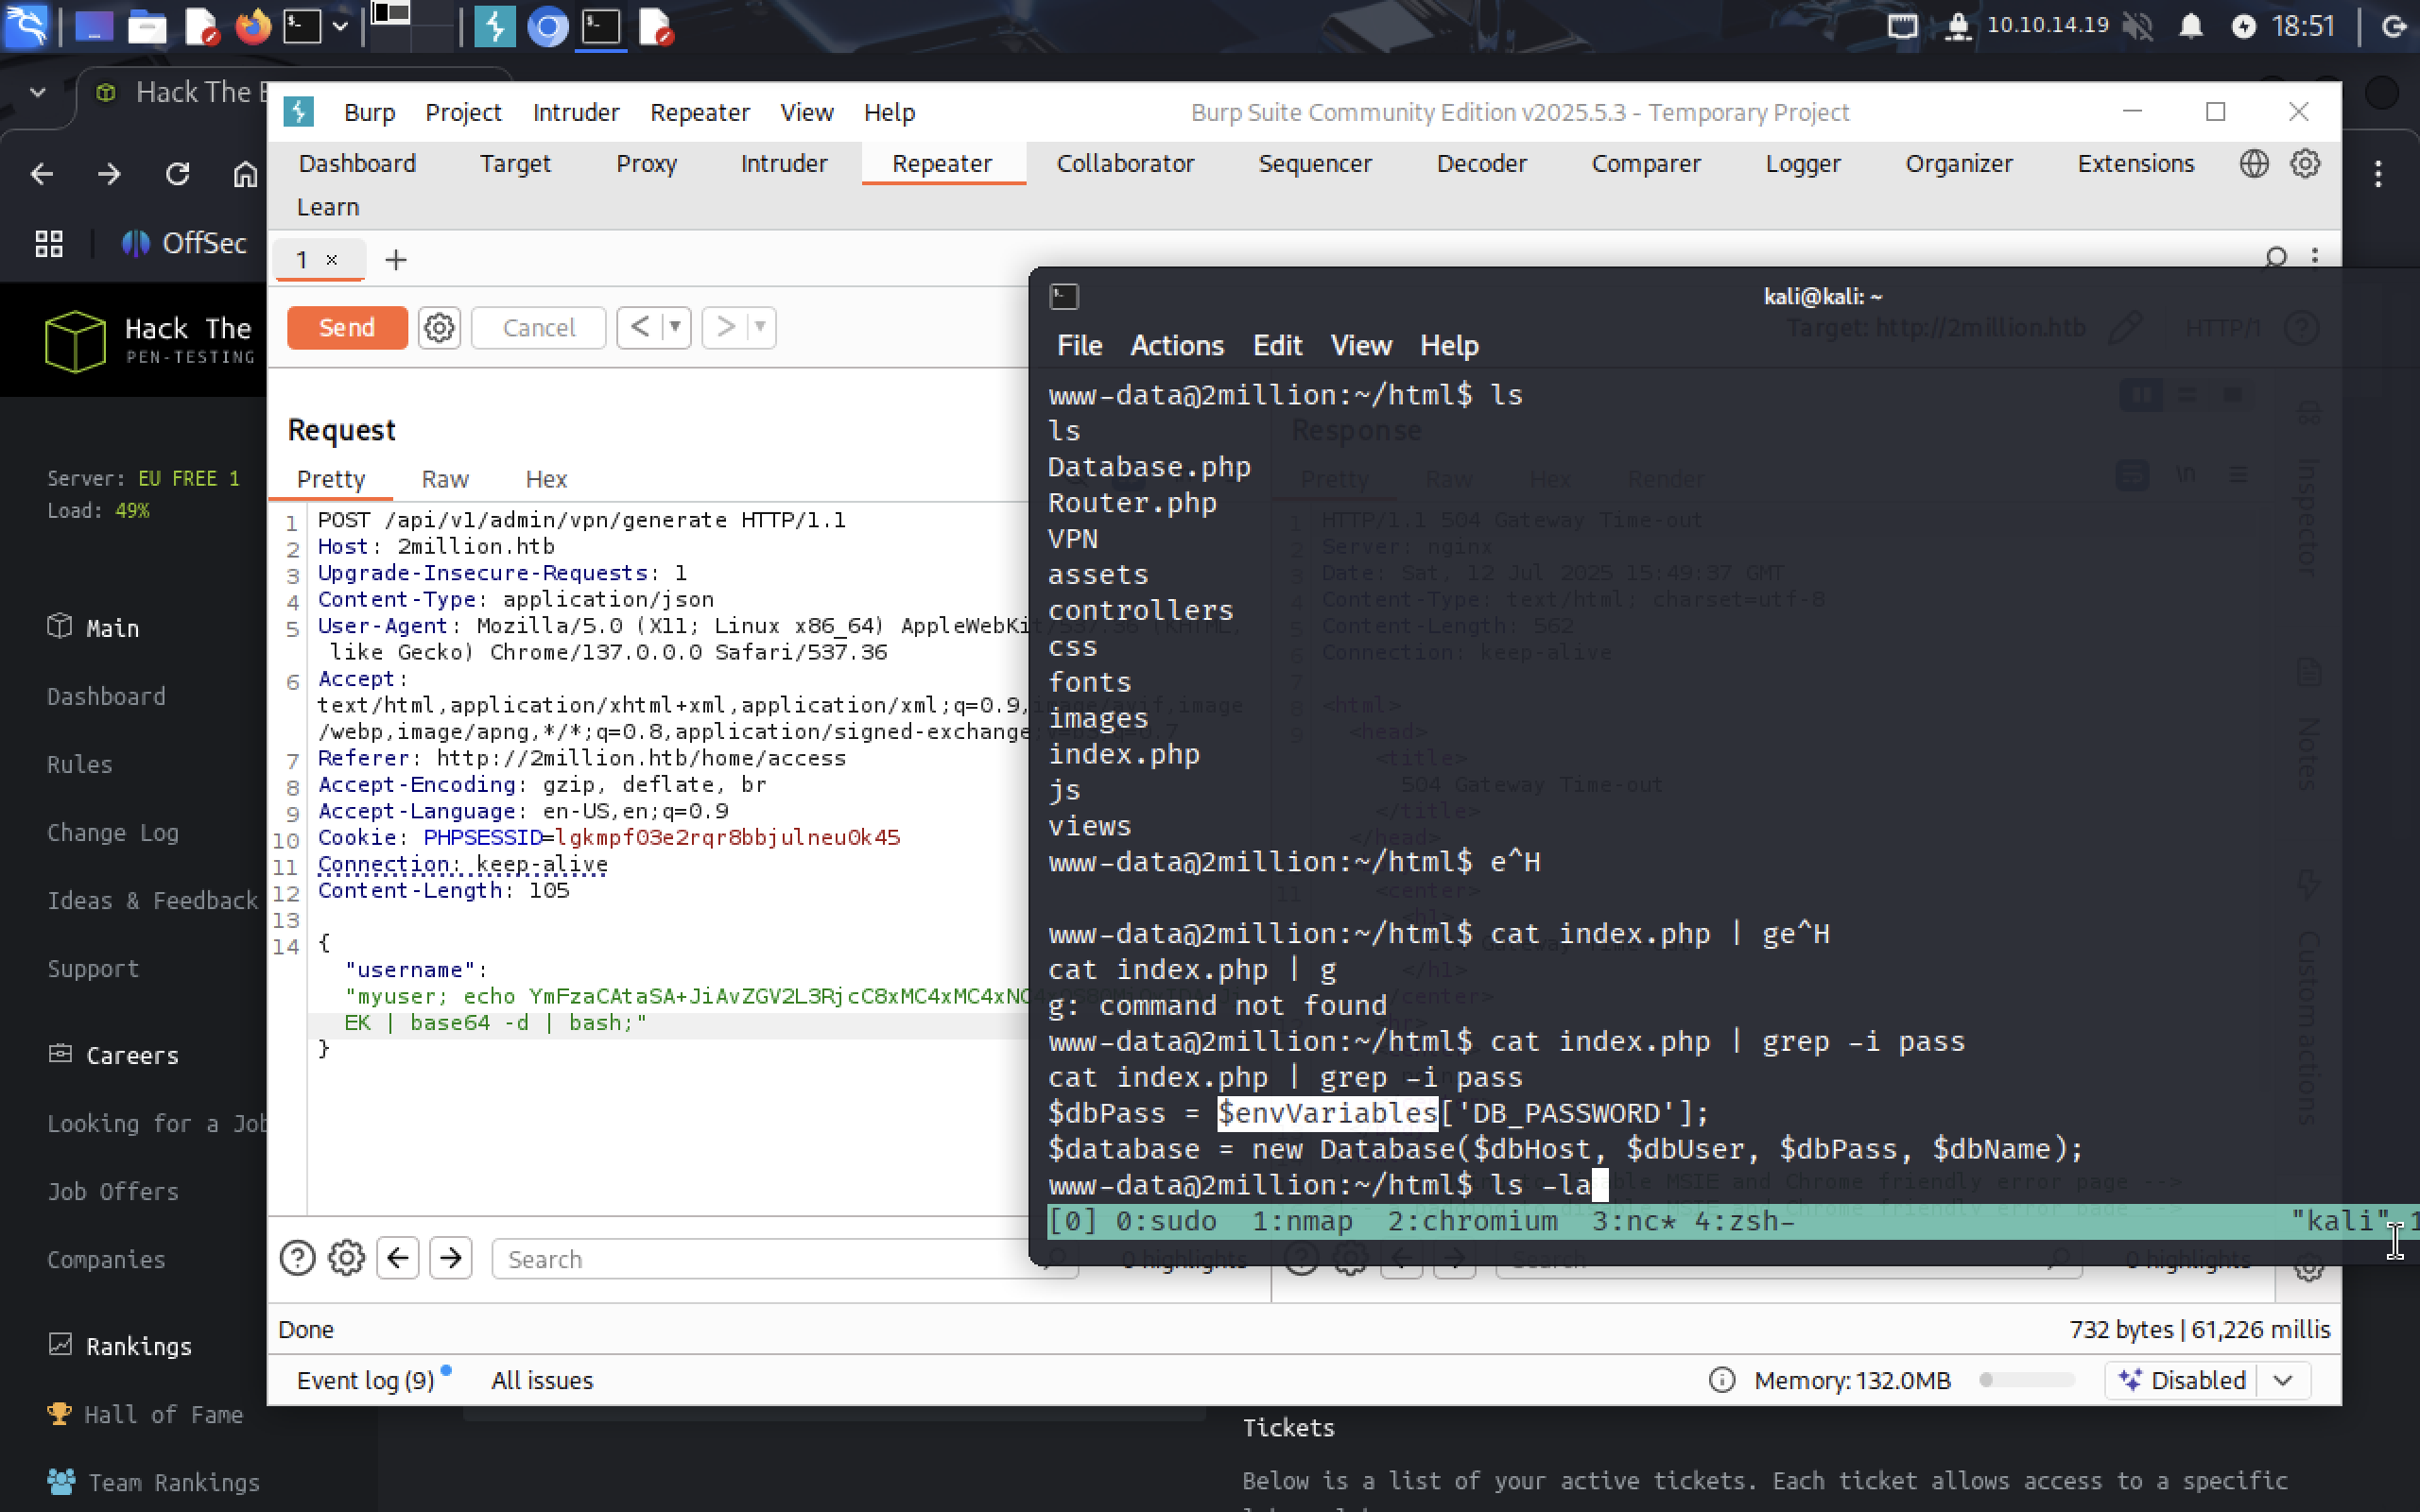This screenshot has height=1512, width=2420.
Task: Open the Repeater menu in Burp
Action: click(x=700, y=112)
